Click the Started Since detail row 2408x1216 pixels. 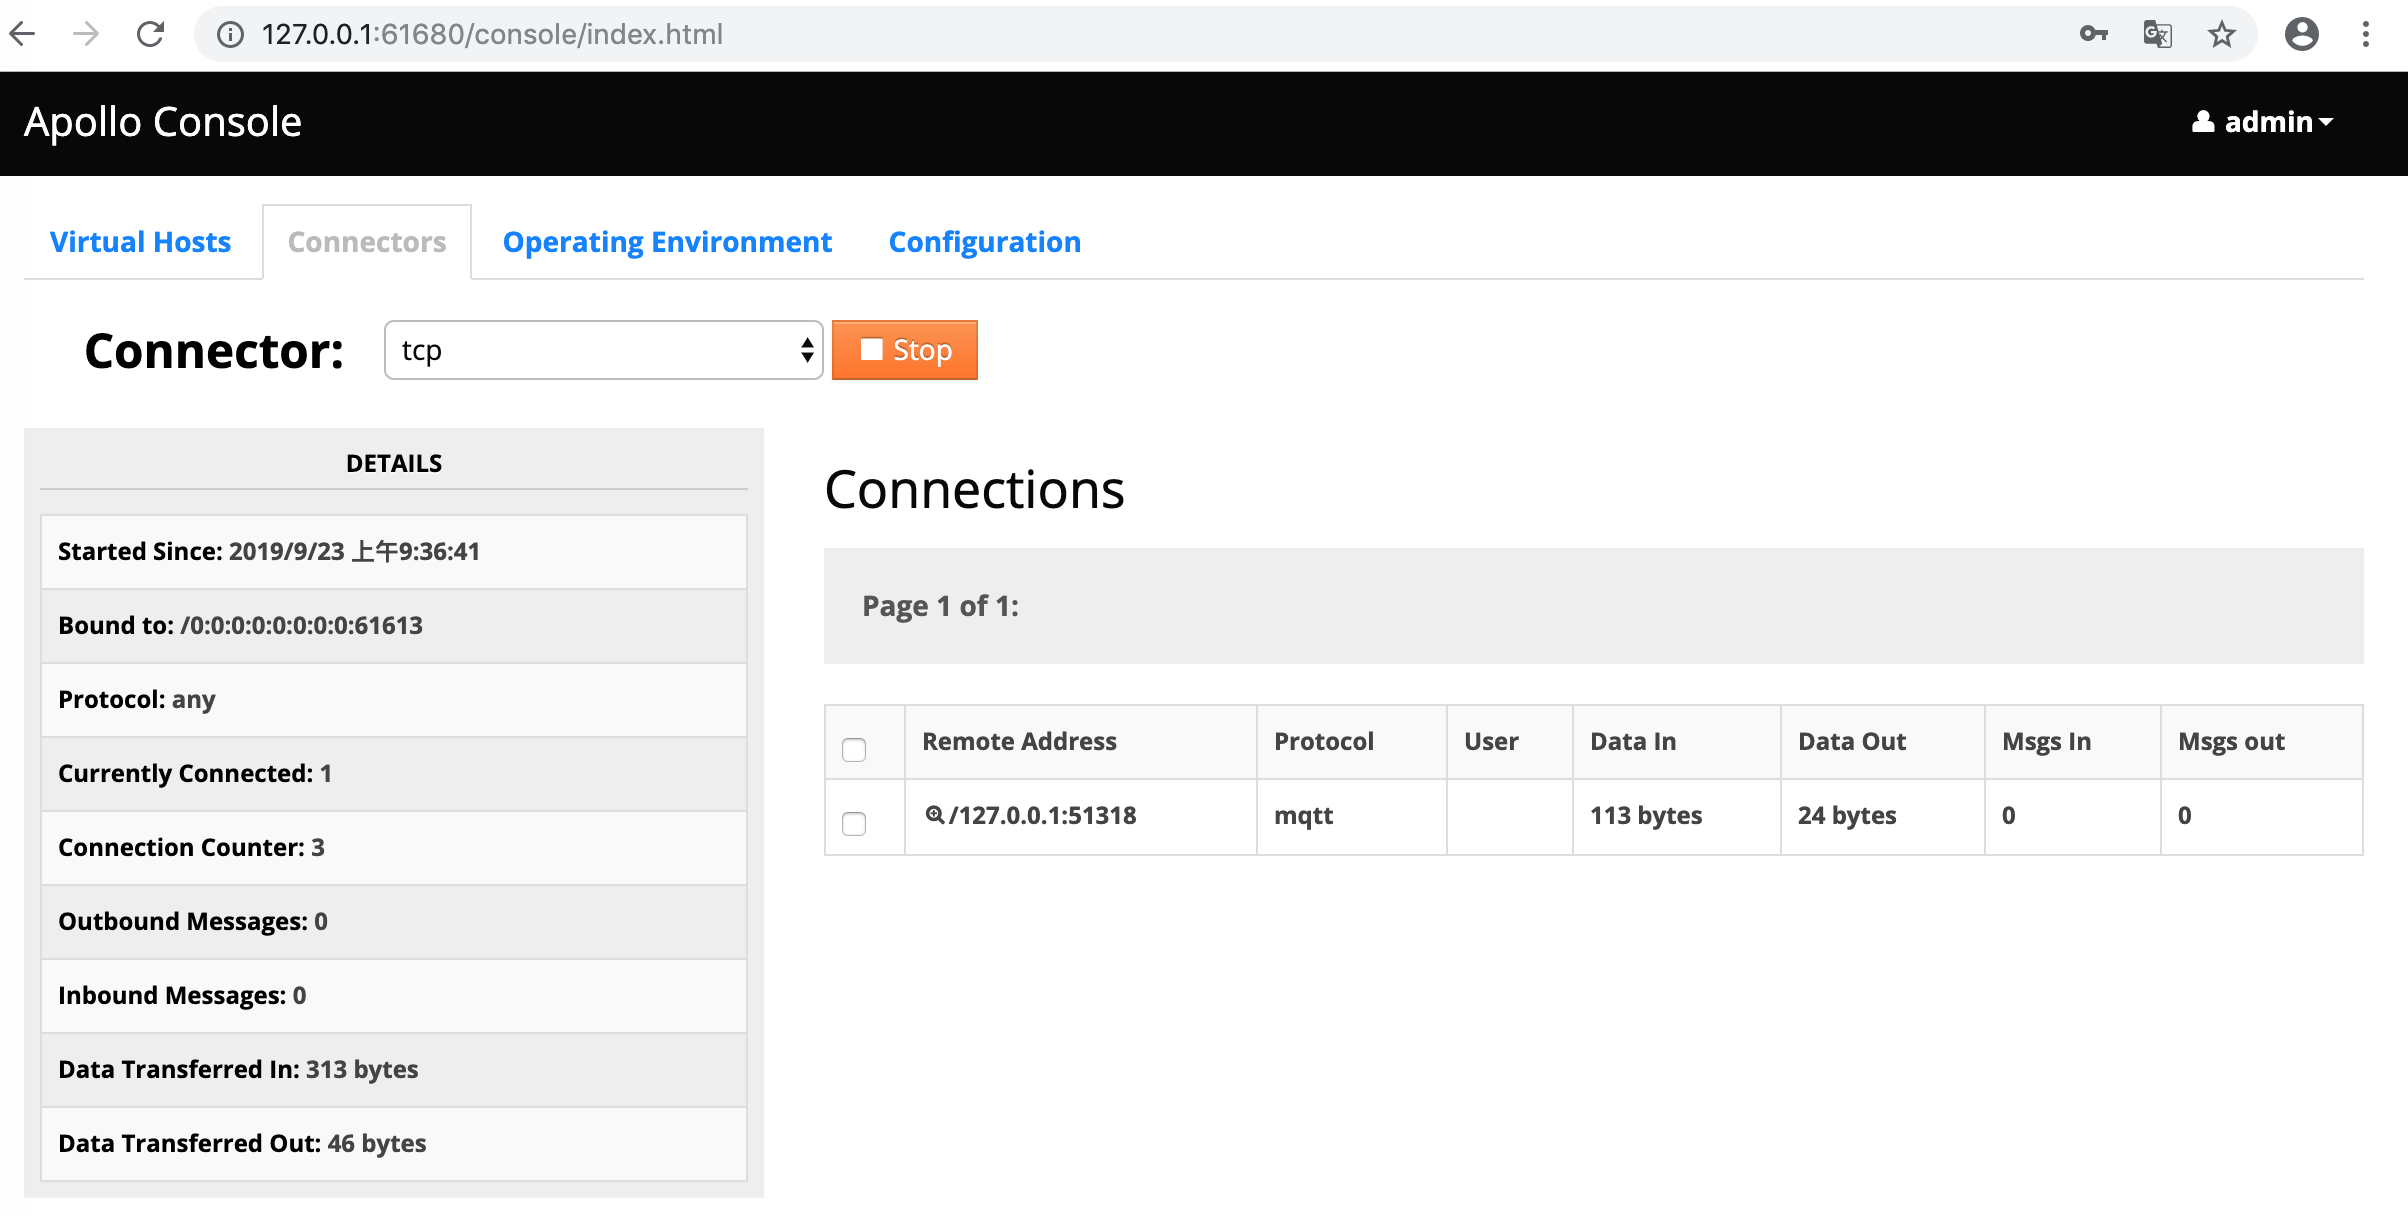(x=394, y=551)
